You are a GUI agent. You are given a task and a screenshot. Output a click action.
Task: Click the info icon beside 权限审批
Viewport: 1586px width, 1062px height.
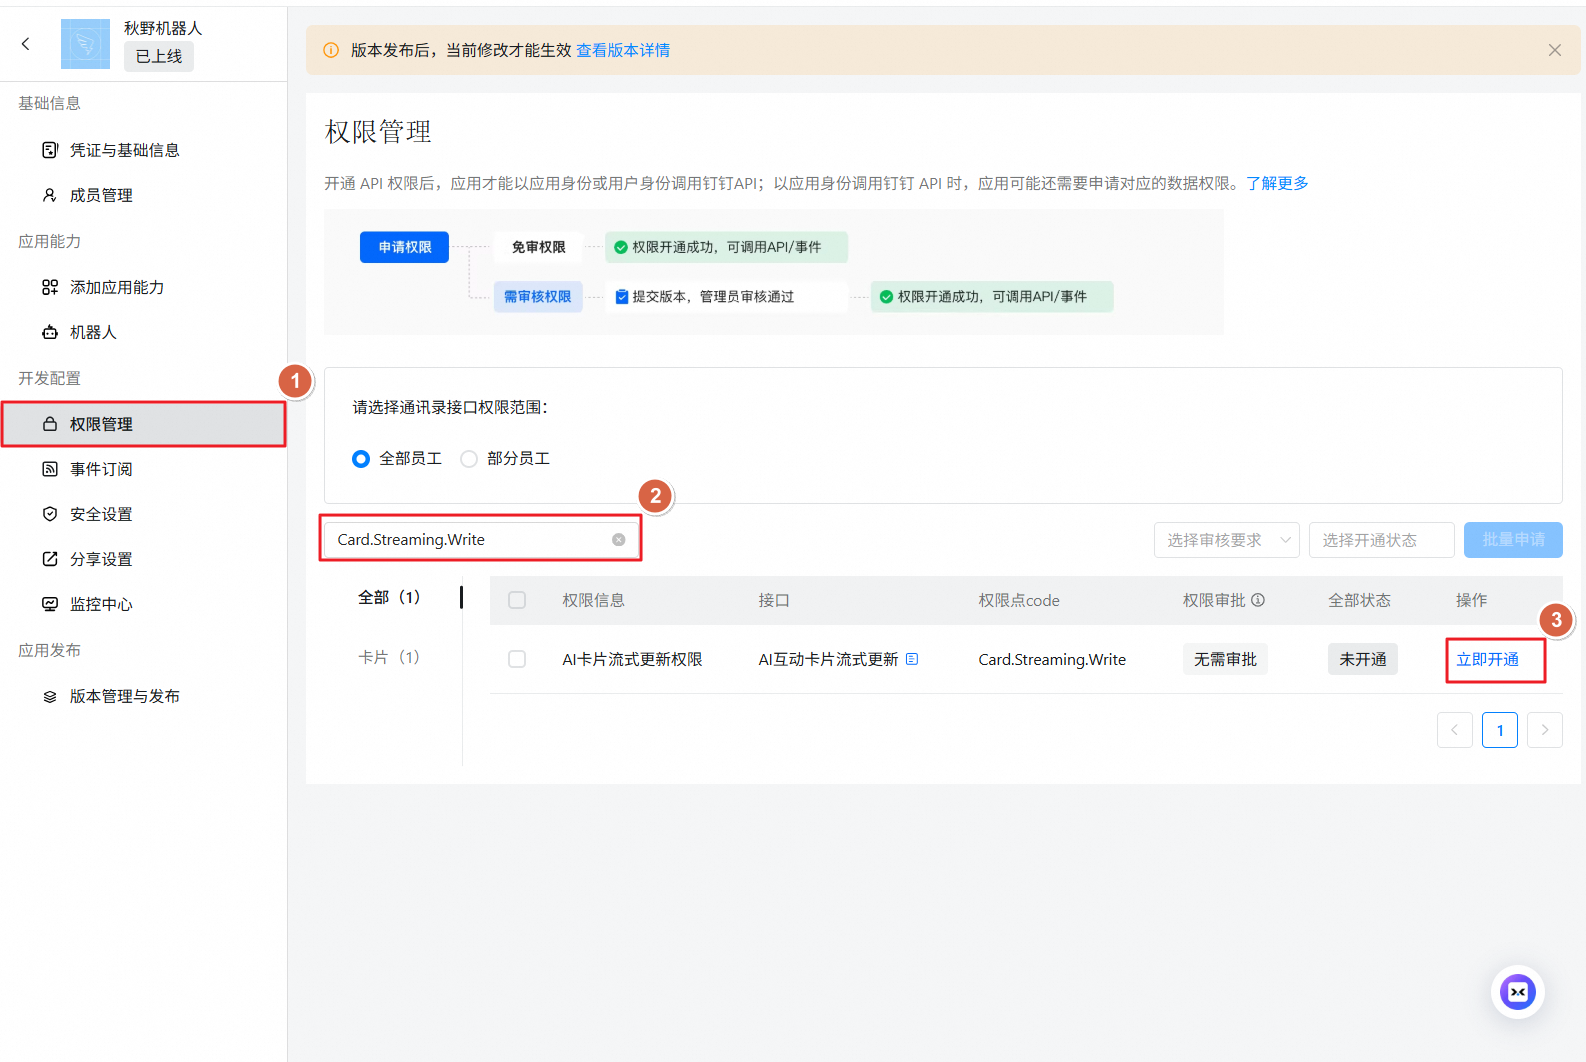(1258, 600)
